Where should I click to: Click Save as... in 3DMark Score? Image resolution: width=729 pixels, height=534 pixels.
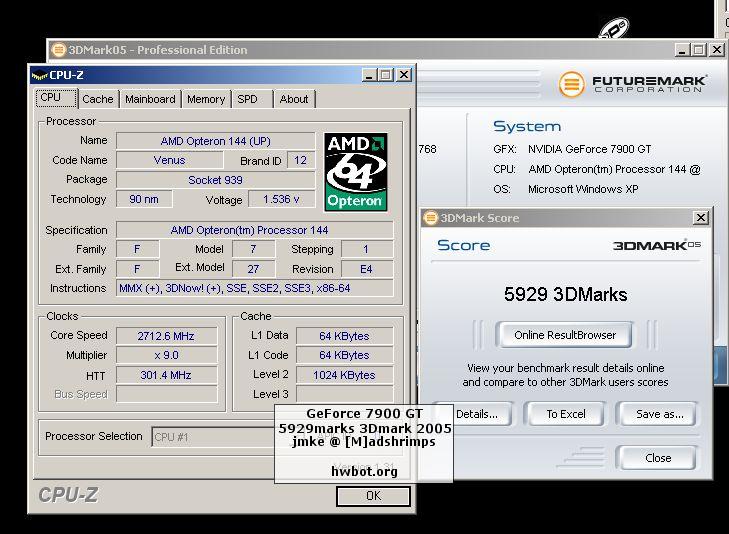click(x=659, y=414)
